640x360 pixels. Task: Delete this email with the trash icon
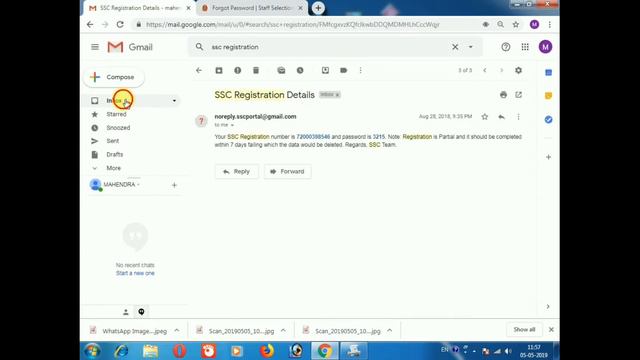(x=256, y=70)
